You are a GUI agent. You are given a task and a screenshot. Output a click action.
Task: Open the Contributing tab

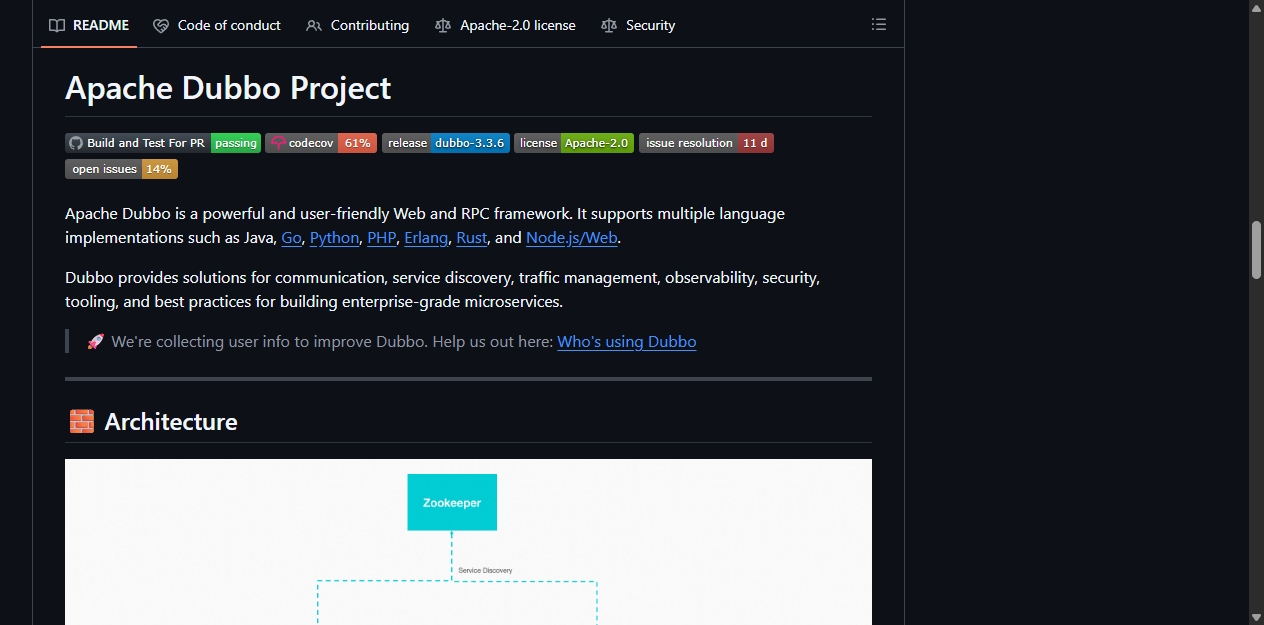click(358, 25)
